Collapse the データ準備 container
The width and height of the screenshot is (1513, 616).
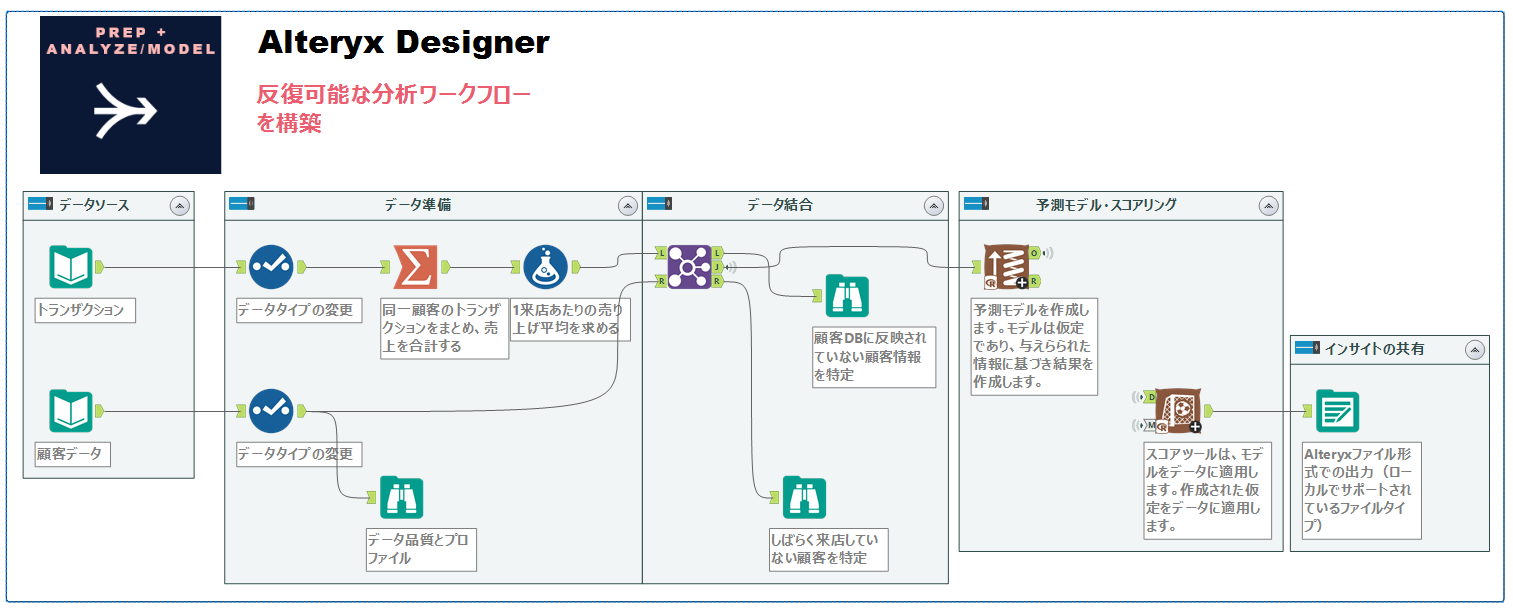click(628, 205)
